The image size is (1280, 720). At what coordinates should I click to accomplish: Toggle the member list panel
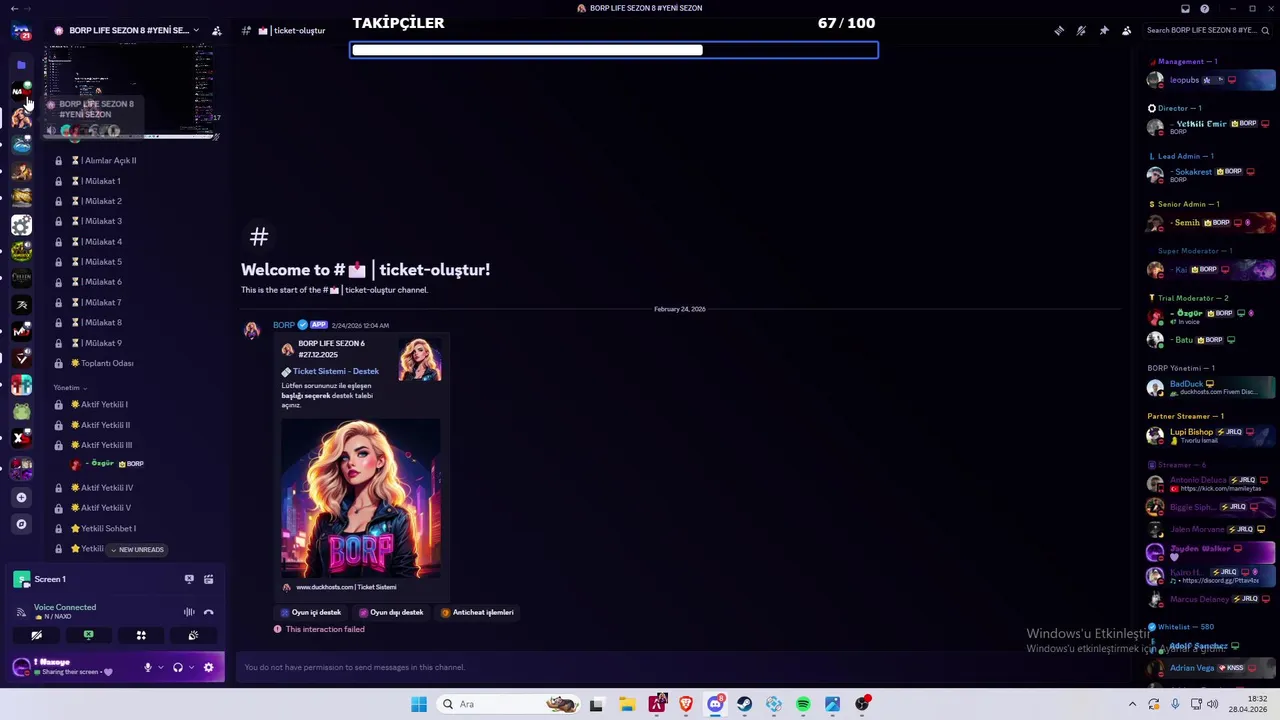click(x=1127, y=31)
